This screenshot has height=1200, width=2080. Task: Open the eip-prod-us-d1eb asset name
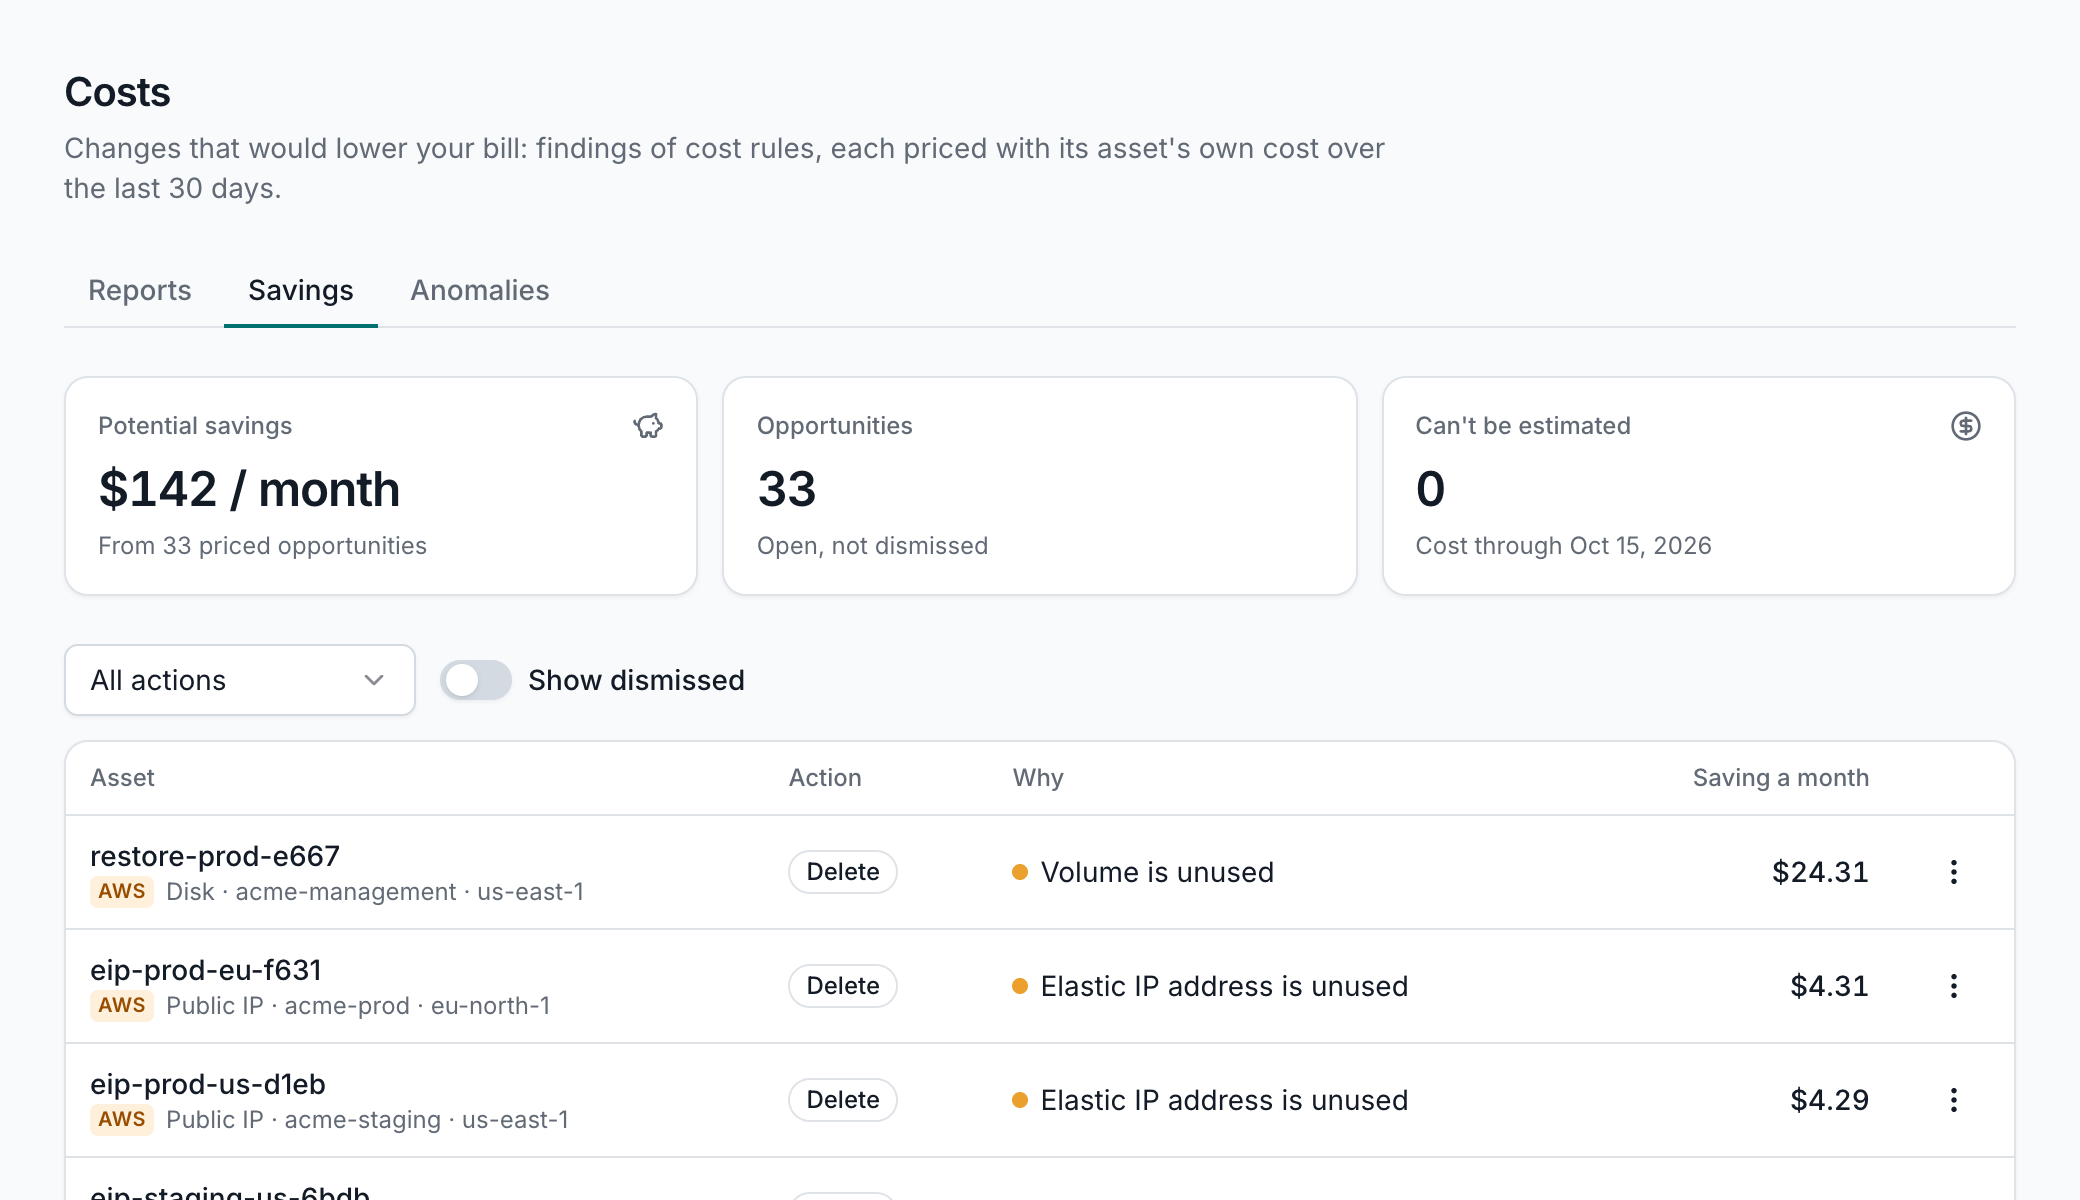pyautogui.click(x=208, y=1084)
